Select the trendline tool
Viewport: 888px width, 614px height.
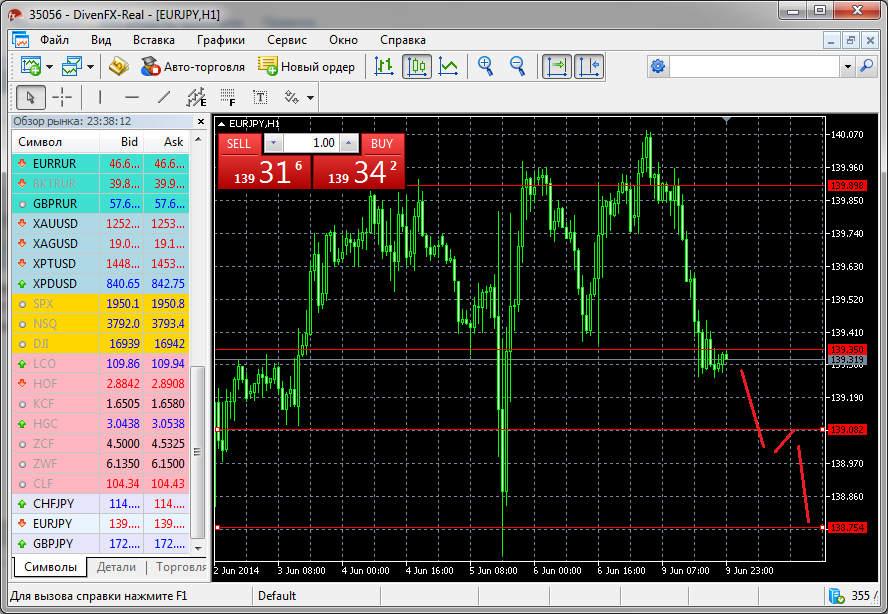pos(164,97)
